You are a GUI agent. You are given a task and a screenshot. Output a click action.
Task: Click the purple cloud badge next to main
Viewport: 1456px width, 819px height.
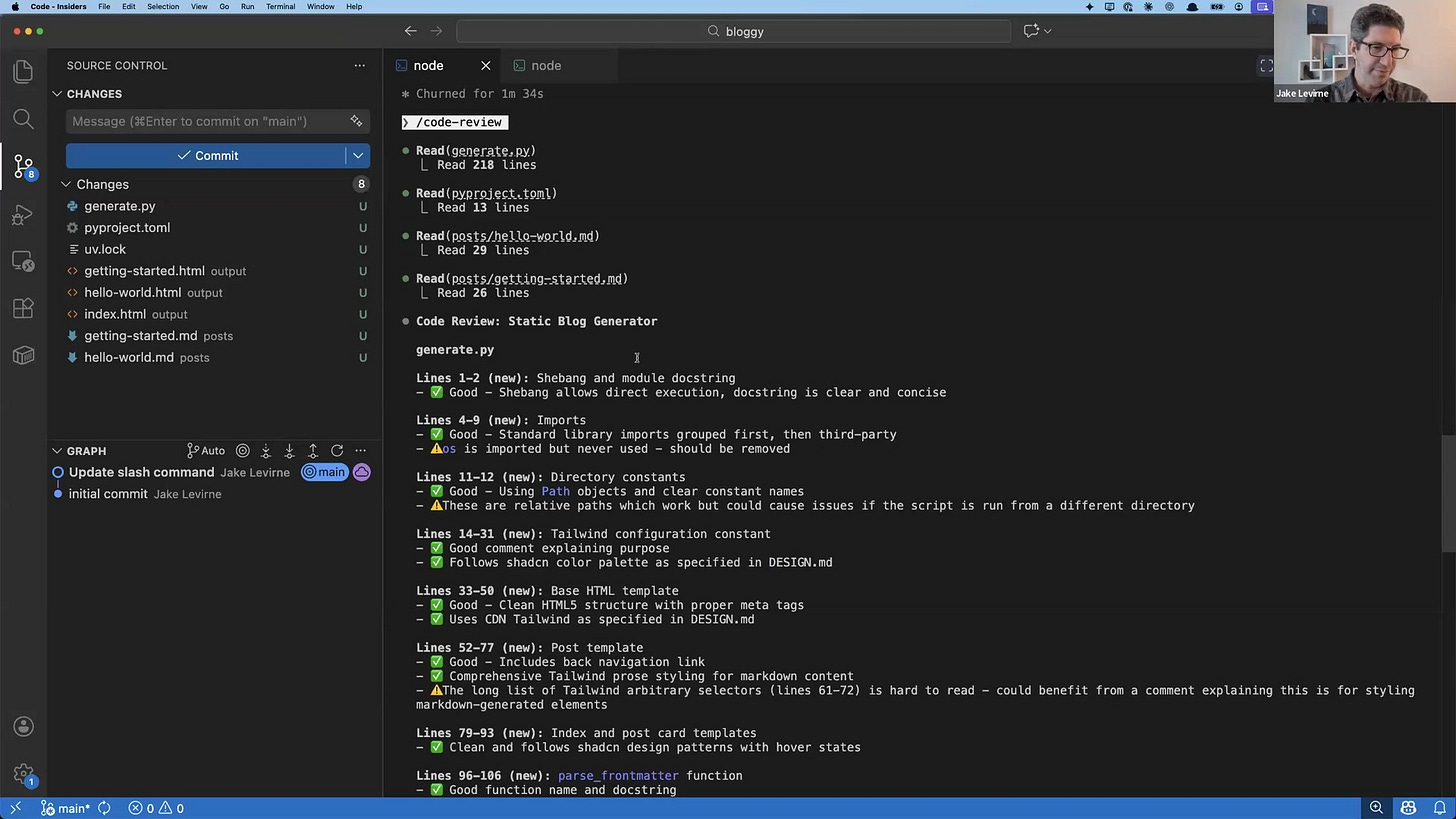[x=361, y=471]
